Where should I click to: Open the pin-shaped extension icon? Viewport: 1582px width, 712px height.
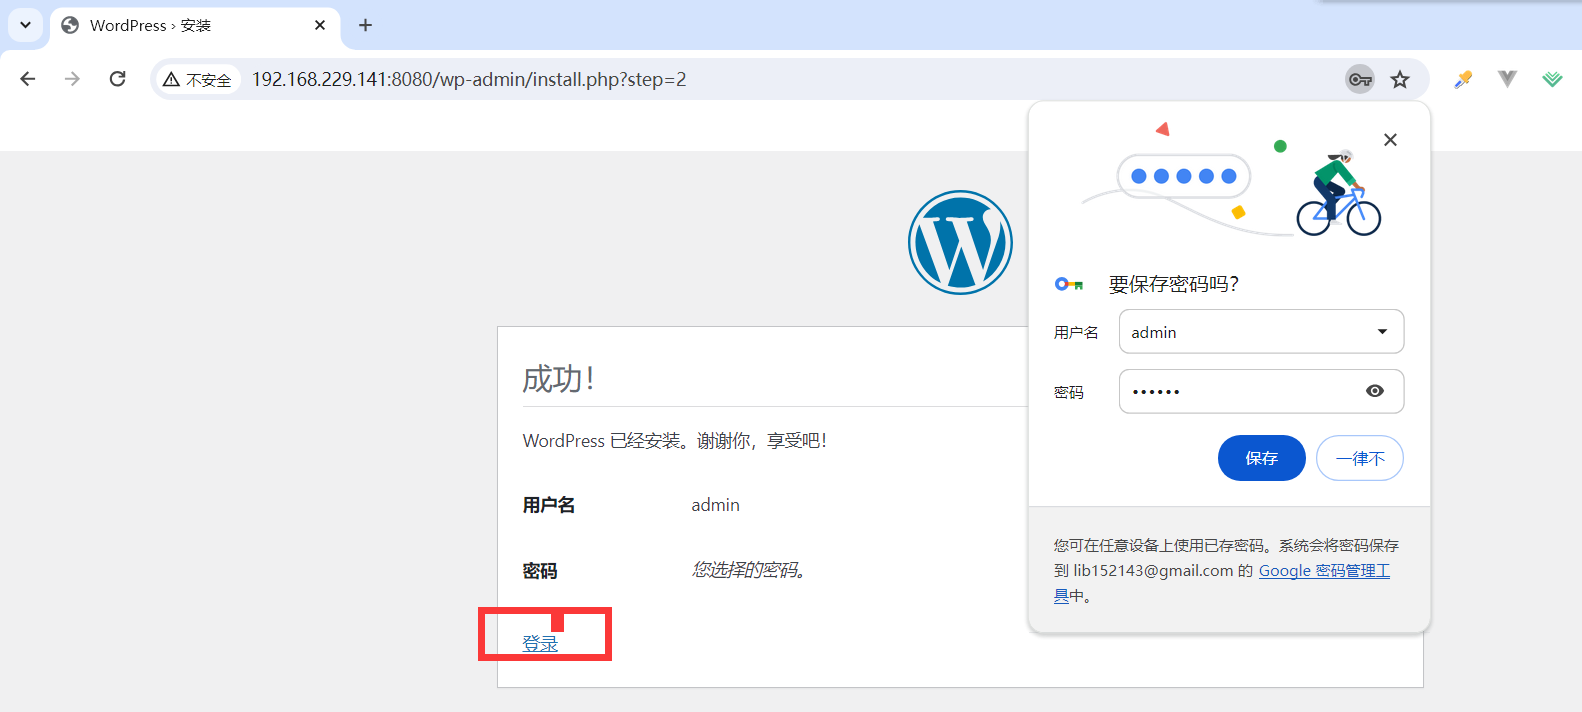coord(1463,80)
